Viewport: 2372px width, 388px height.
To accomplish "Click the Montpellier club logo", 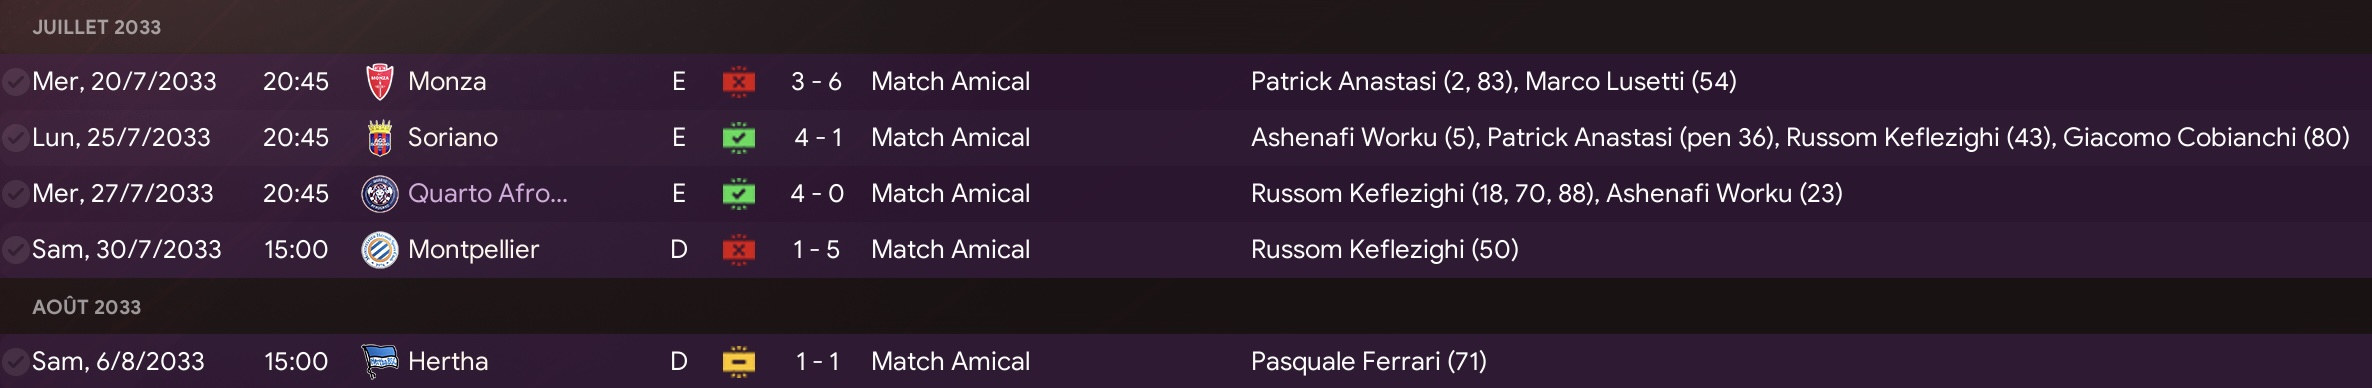I will click(380, 250).
